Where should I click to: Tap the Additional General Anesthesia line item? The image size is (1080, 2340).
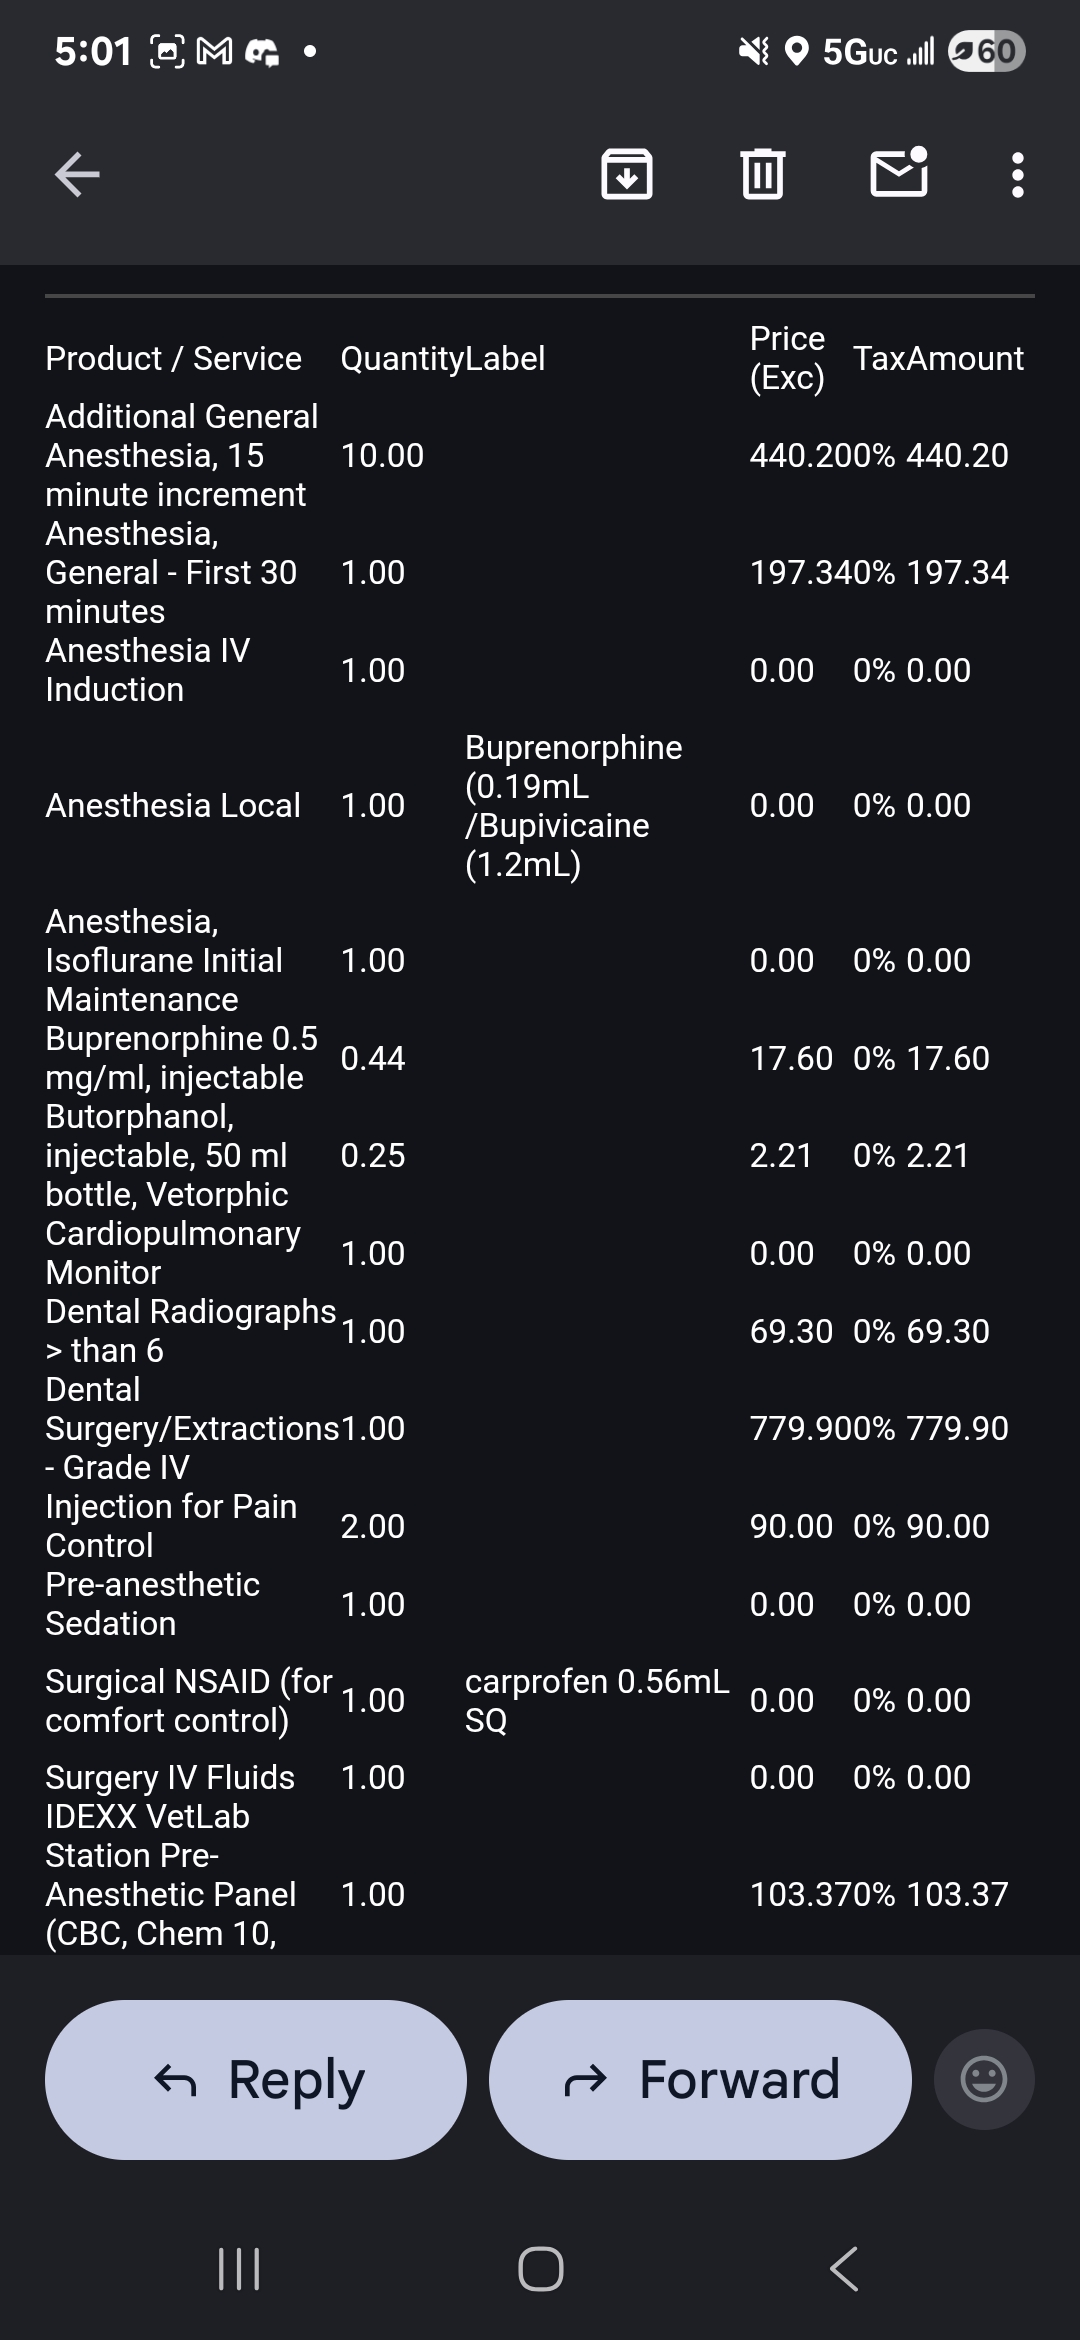click(x=181, y=455)
